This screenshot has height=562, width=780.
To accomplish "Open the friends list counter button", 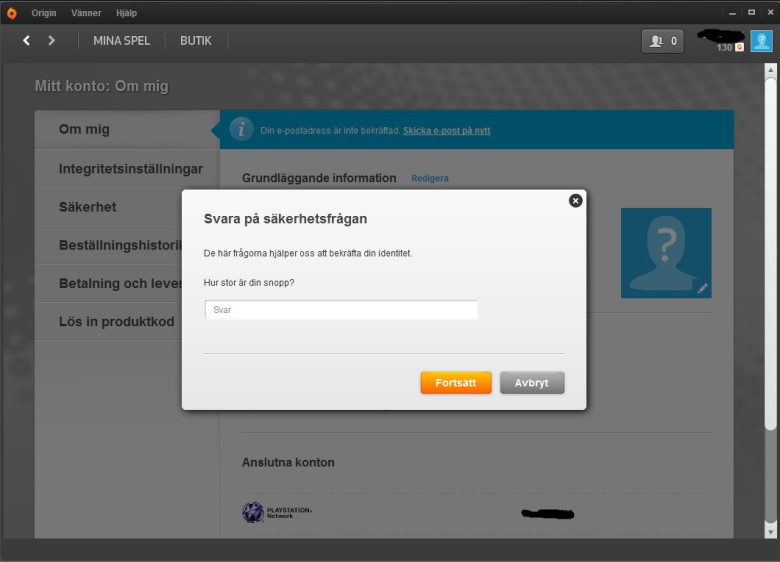I will pos(663,41).
